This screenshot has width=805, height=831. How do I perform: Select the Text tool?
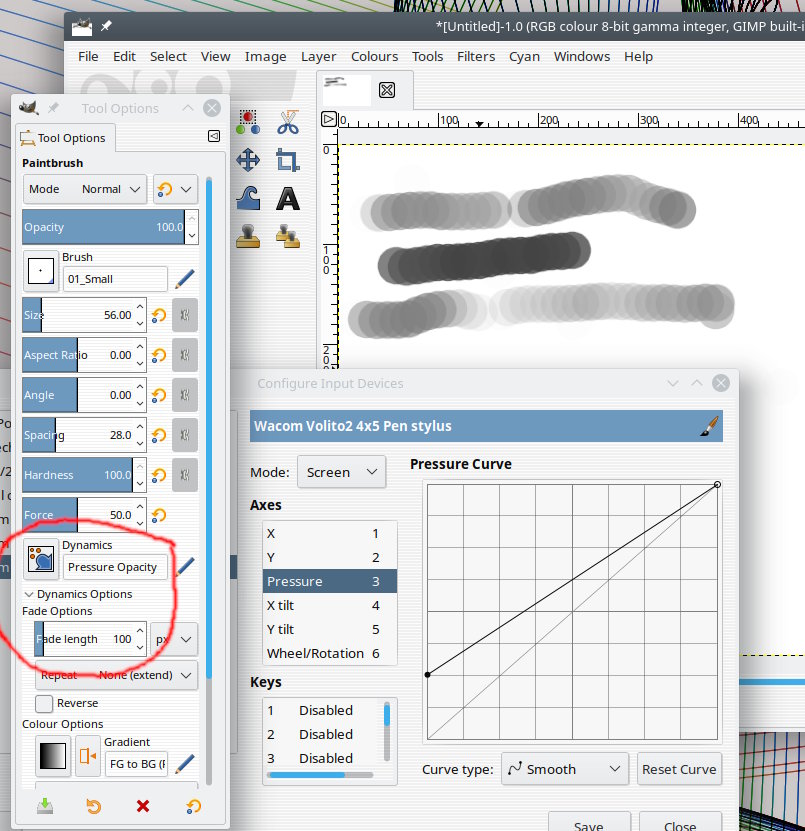tap(288, 199)
